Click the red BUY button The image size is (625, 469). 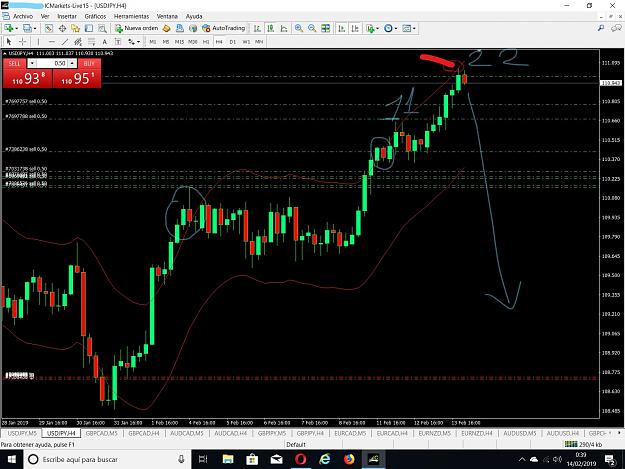[89, 63]
